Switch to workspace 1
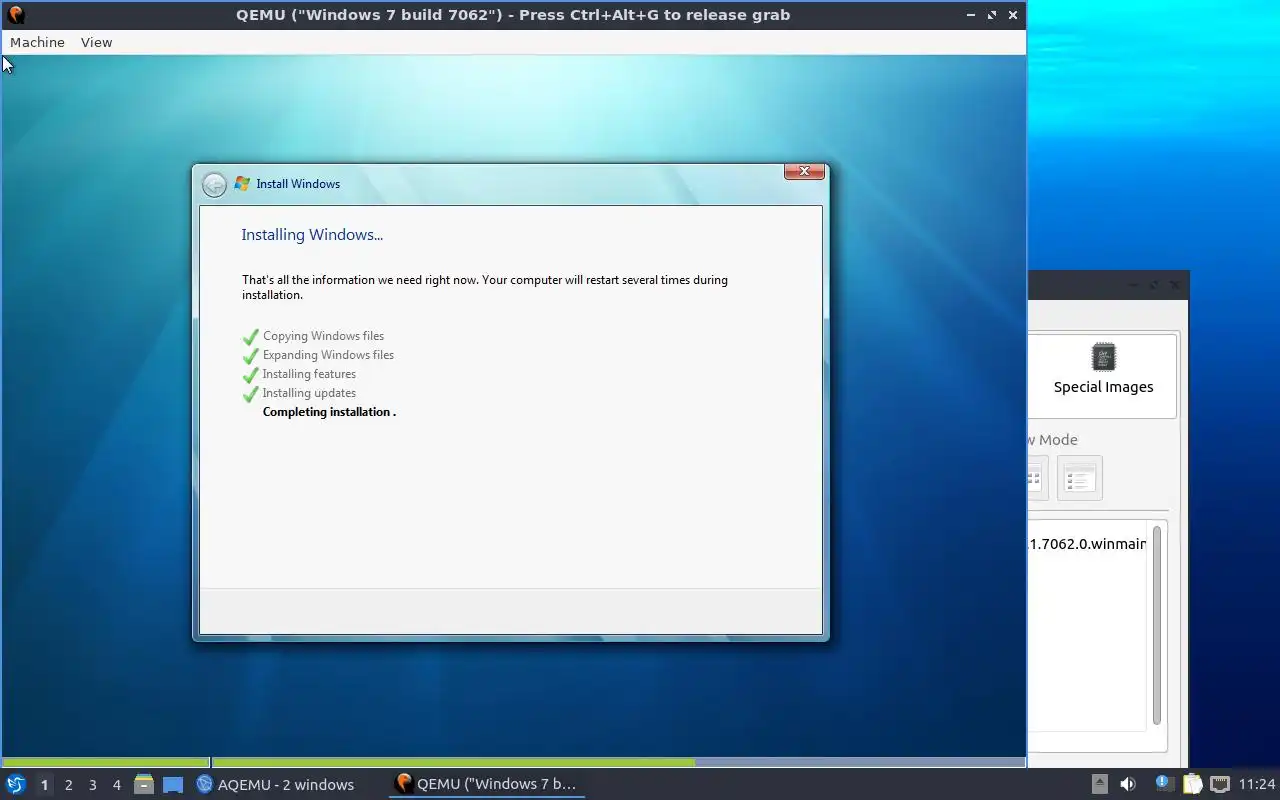 [x=44, y=785]
